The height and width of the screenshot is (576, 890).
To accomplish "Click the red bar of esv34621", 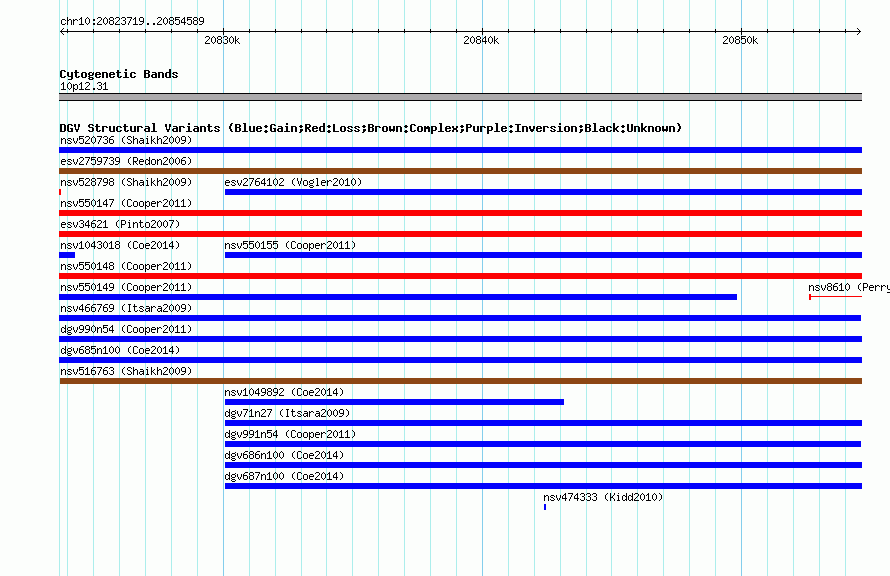I will click(x=460, y=234).
